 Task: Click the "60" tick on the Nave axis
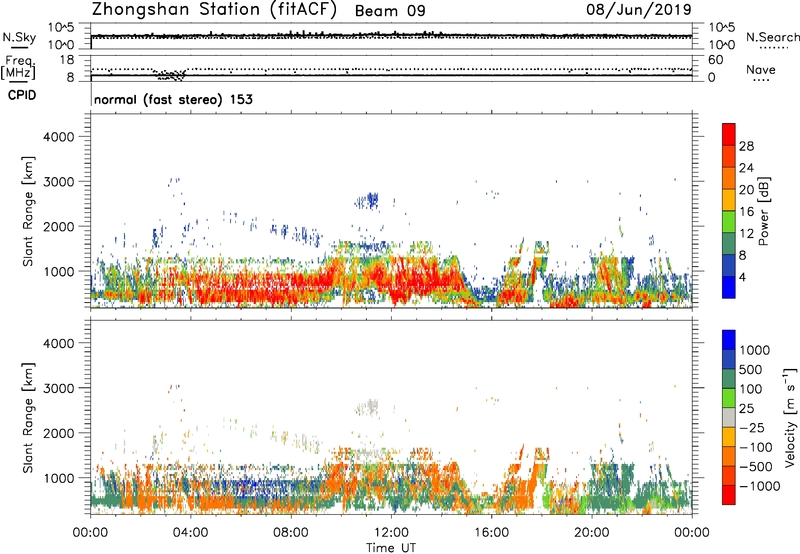coord(715,60)
